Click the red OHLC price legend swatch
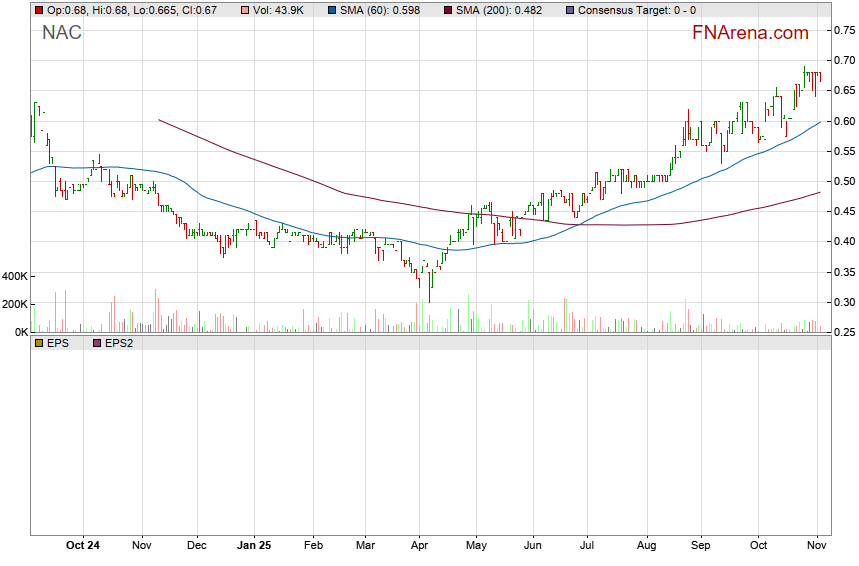Screen dimensions: 859x566 39,10
